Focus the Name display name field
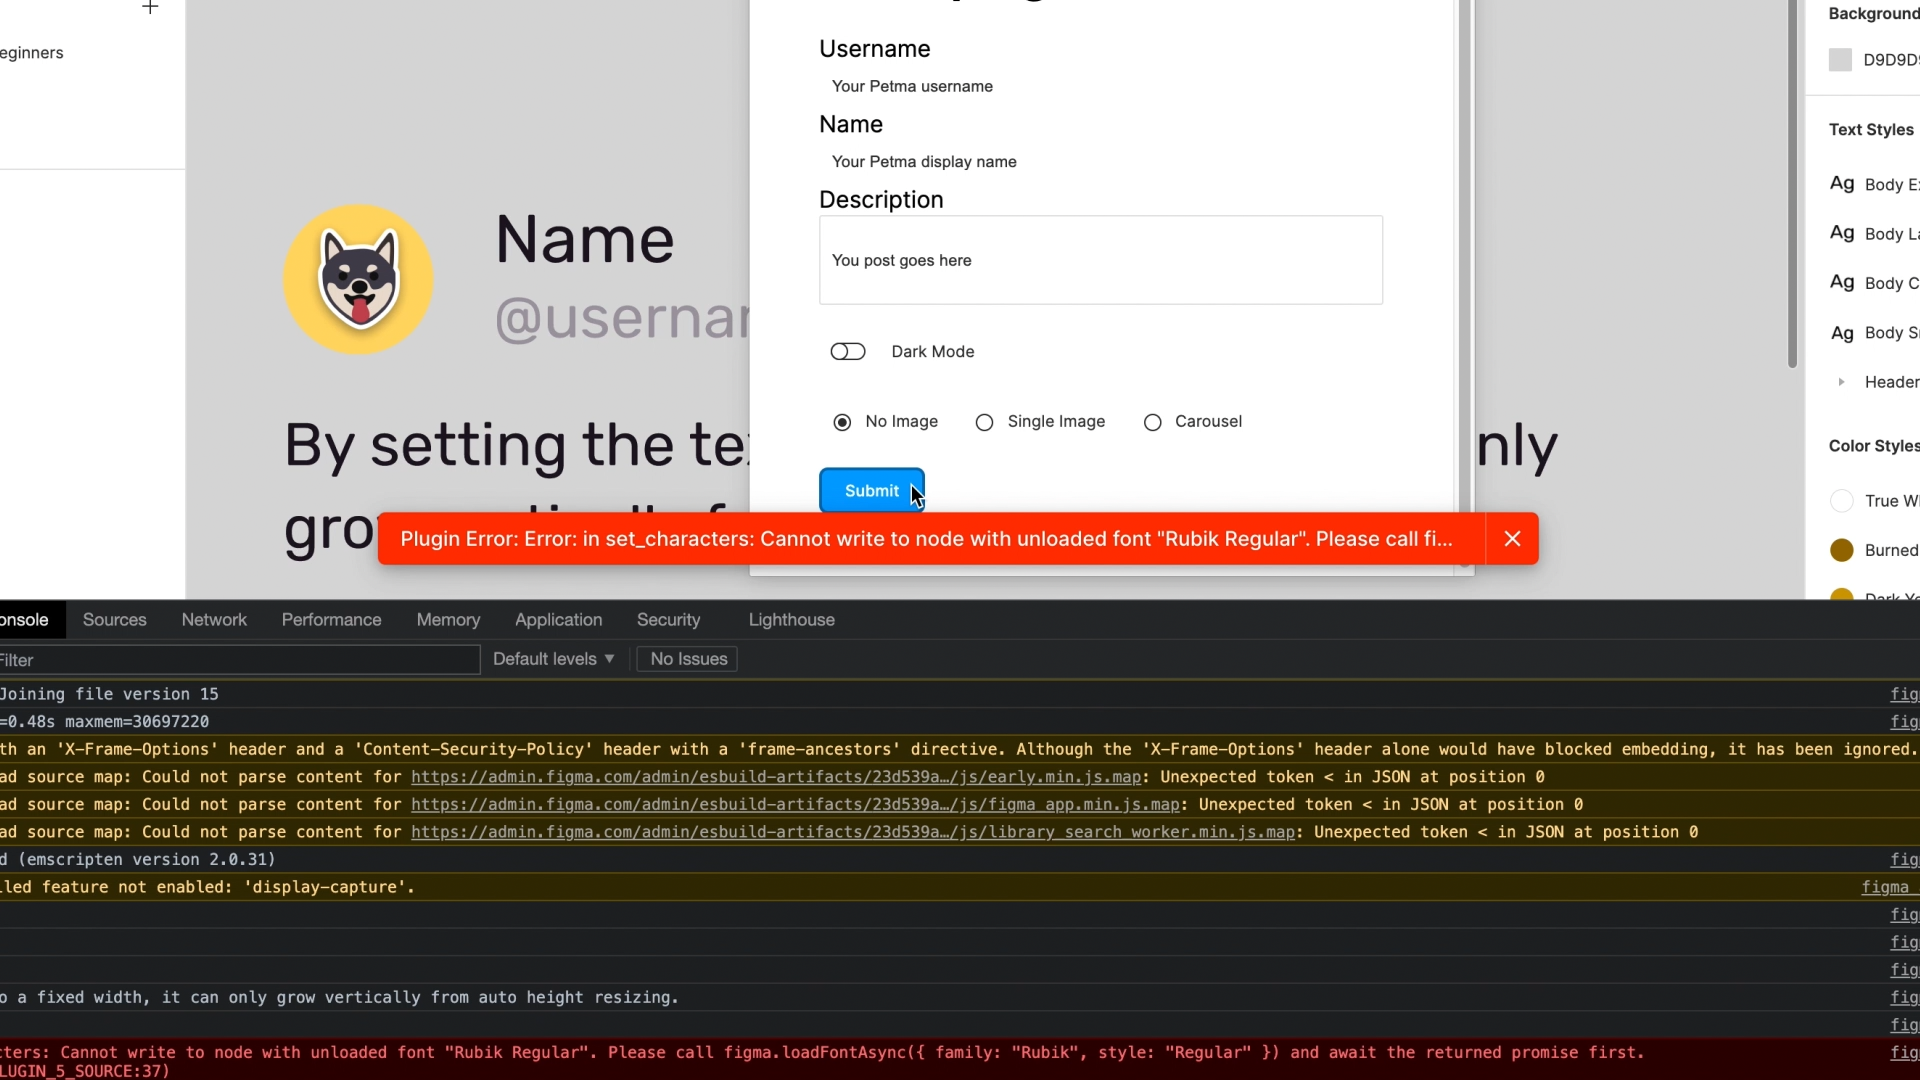 click(1100, 162)
